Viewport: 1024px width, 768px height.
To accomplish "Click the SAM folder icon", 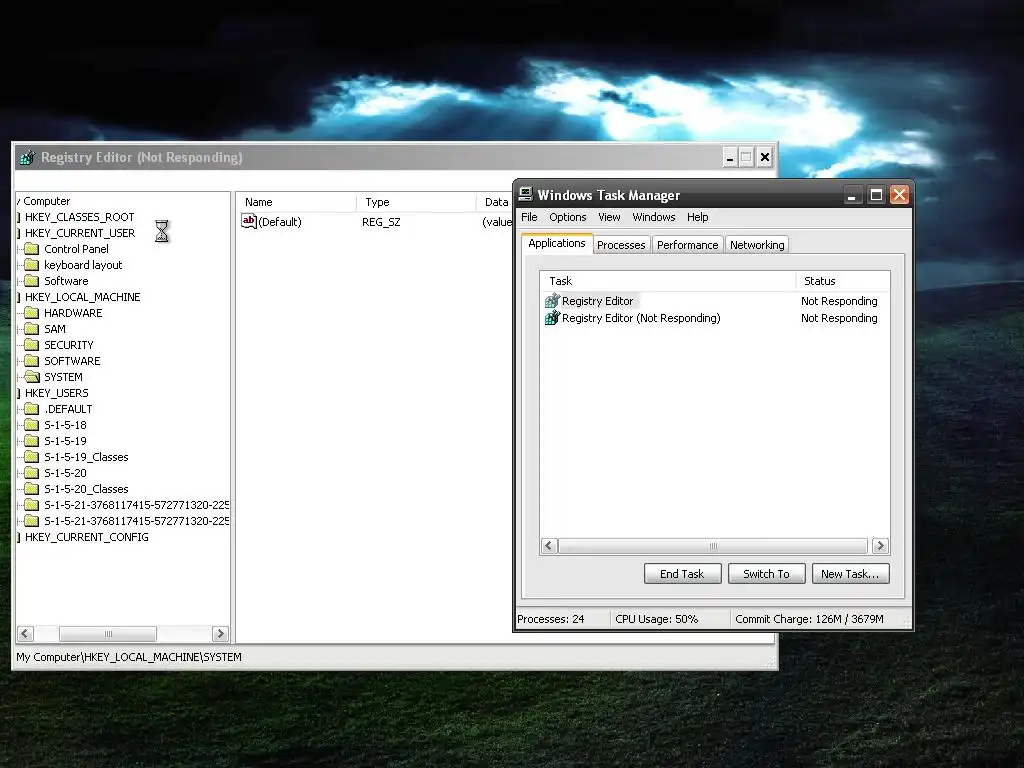I will point(31,328).
